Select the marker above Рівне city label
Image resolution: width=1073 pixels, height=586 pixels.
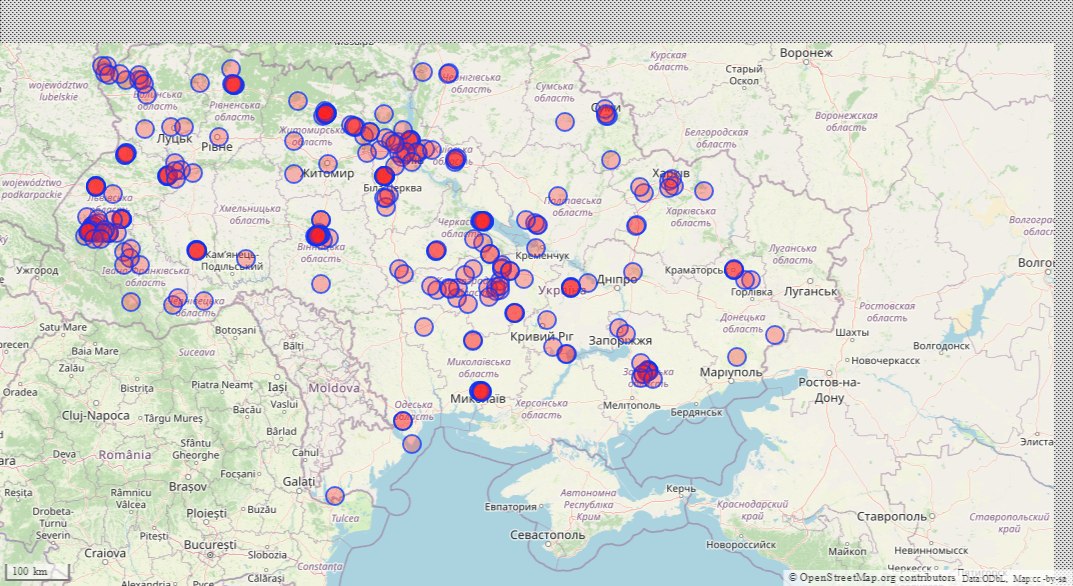click(218, 136)
